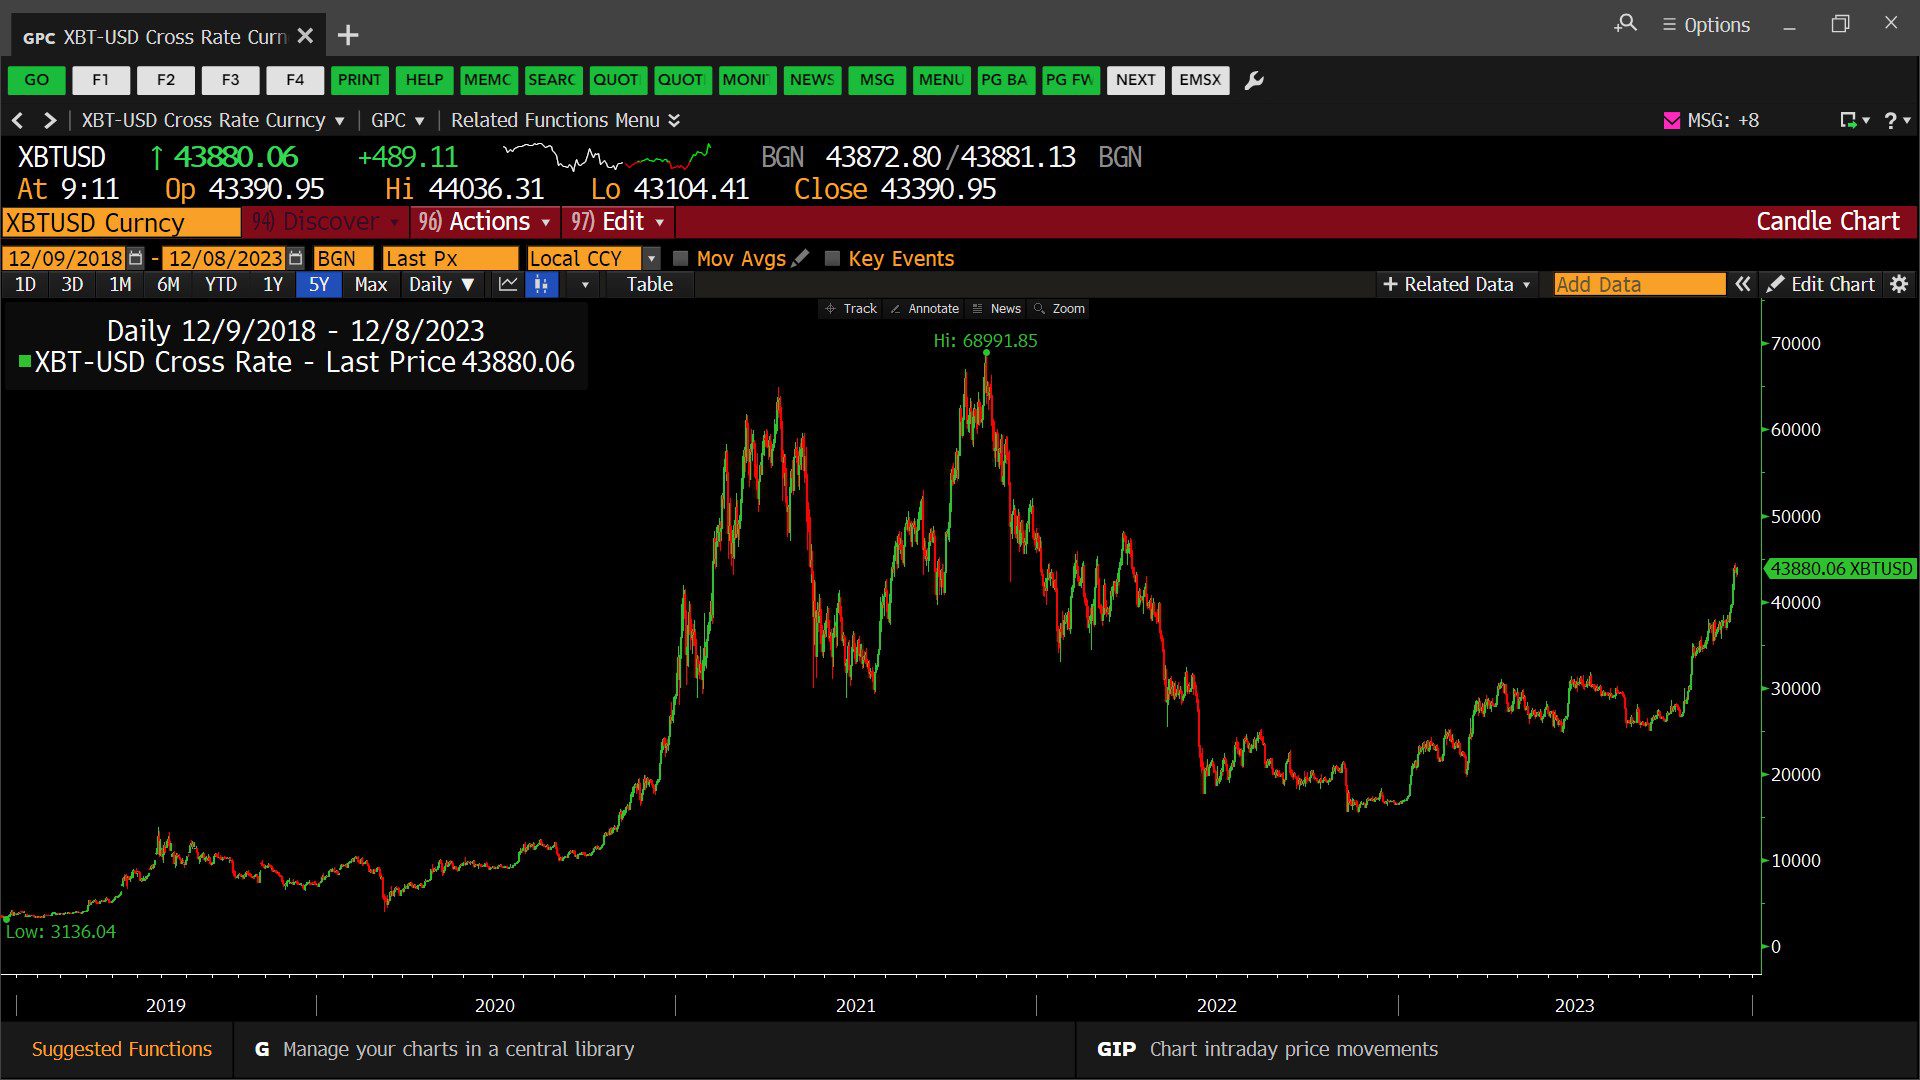The height and width of the screenshot is (1080, 1920).
Task: Expand the chart type dropdown arrow
Action: click(x=585, y=284)
